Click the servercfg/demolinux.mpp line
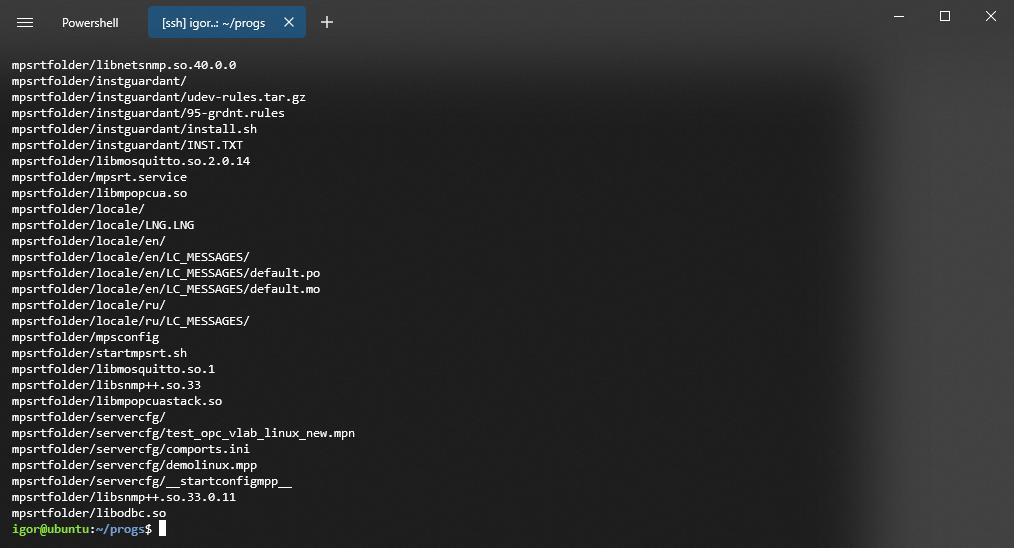Screen dimensions: 1014x548 pos(135,465)
